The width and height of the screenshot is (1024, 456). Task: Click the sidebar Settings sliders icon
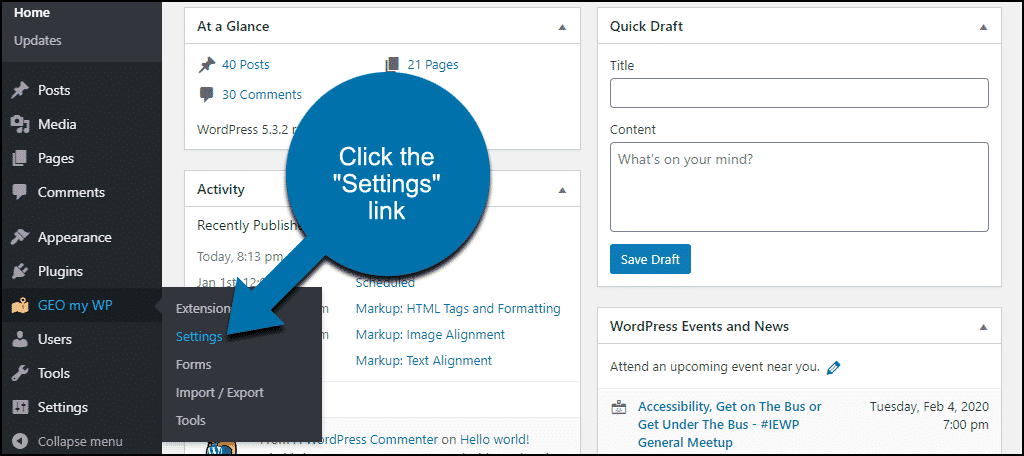(20, 407)
